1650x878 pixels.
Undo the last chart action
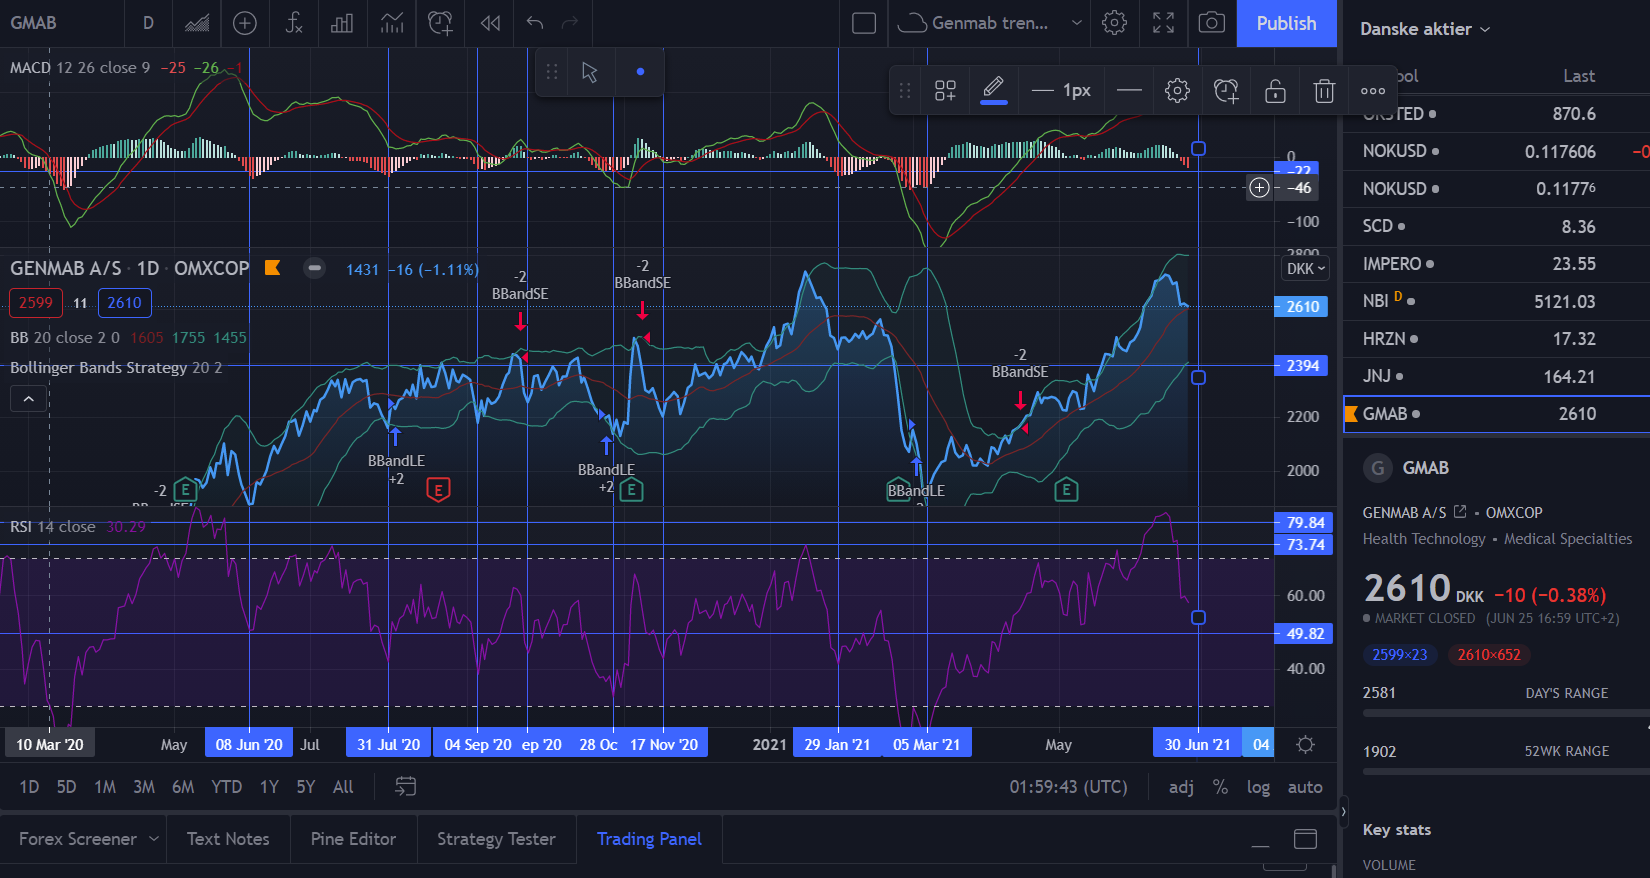535,23
